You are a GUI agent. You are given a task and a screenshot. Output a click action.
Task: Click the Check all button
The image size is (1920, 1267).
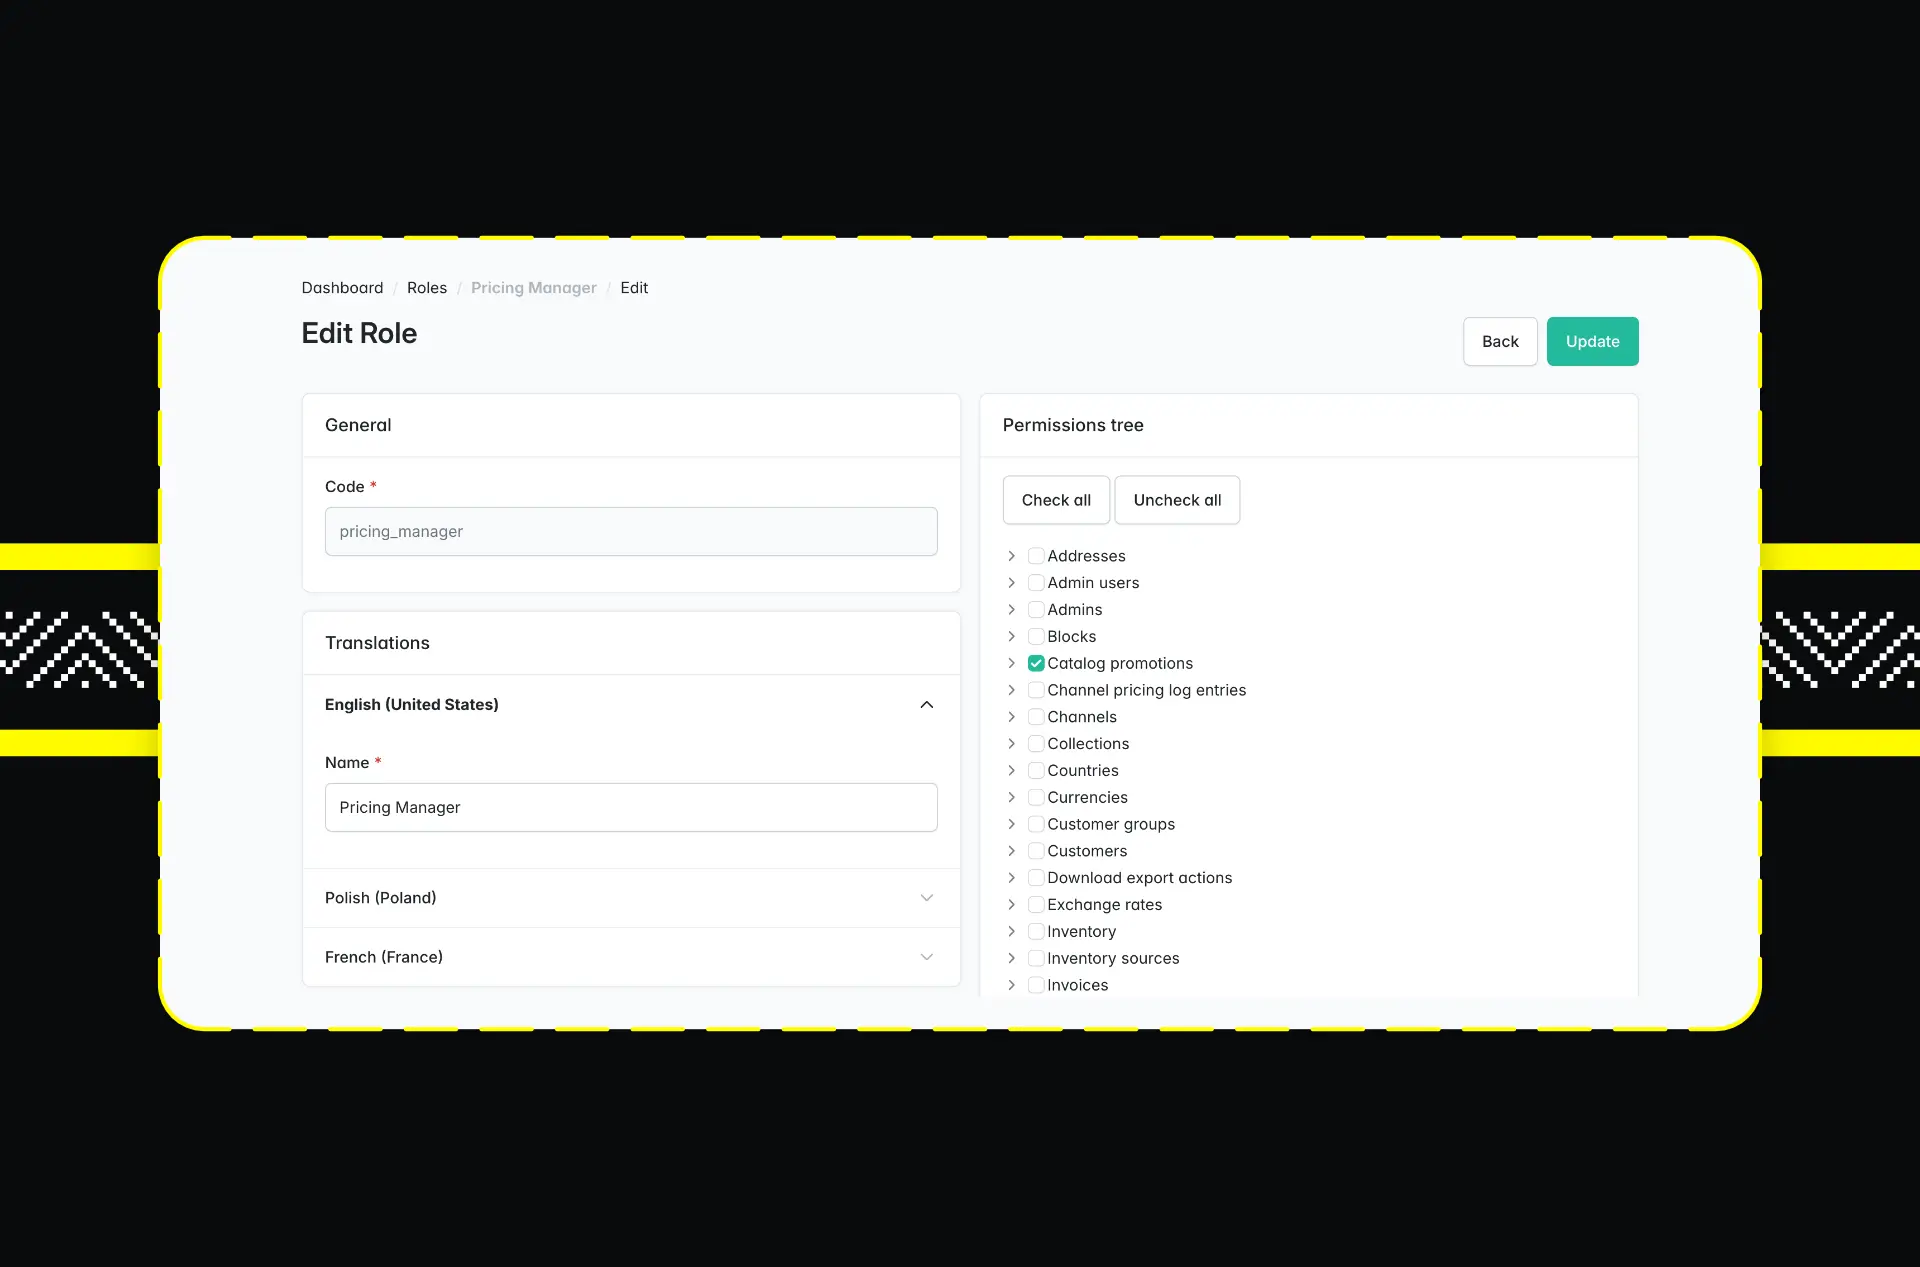1056,500
